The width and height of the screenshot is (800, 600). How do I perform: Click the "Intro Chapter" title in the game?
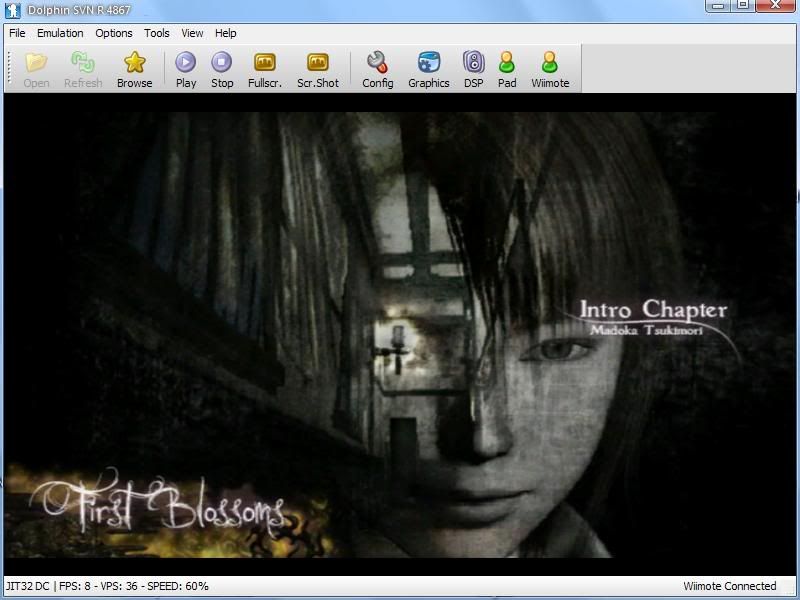654,310
